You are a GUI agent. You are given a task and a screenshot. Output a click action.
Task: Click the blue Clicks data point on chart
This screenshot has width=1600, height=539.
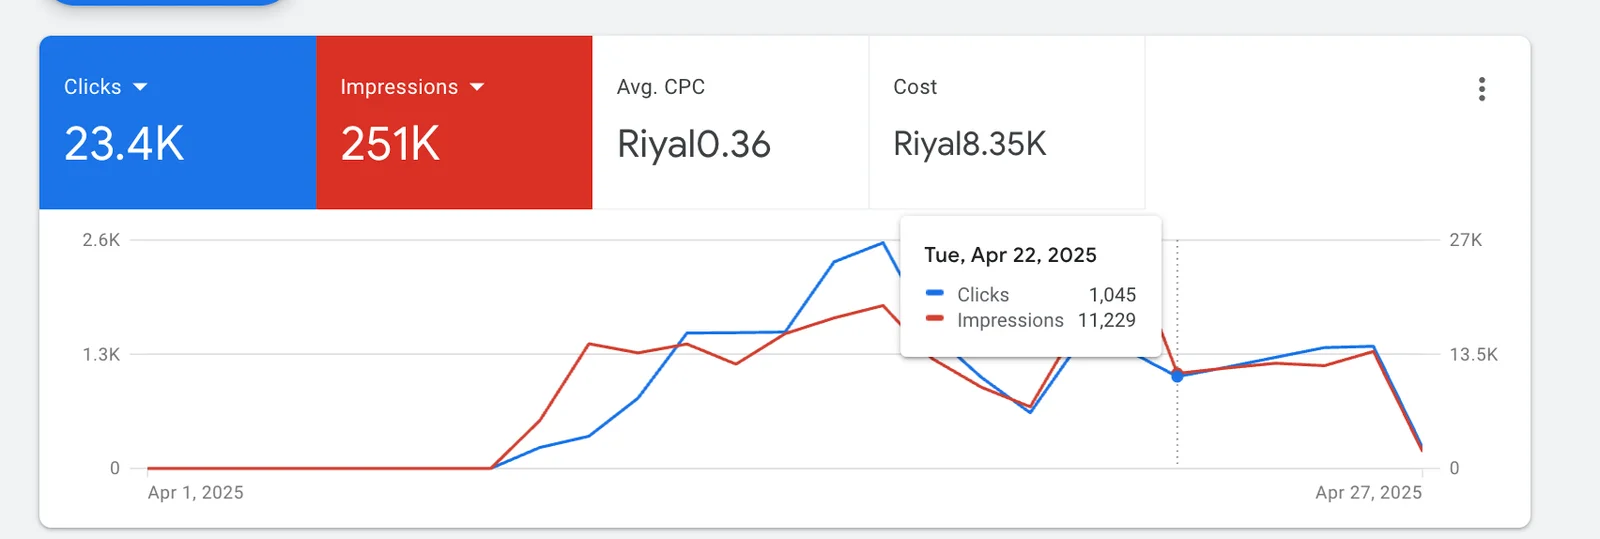pyautogui.click(x=1177, y=376)
